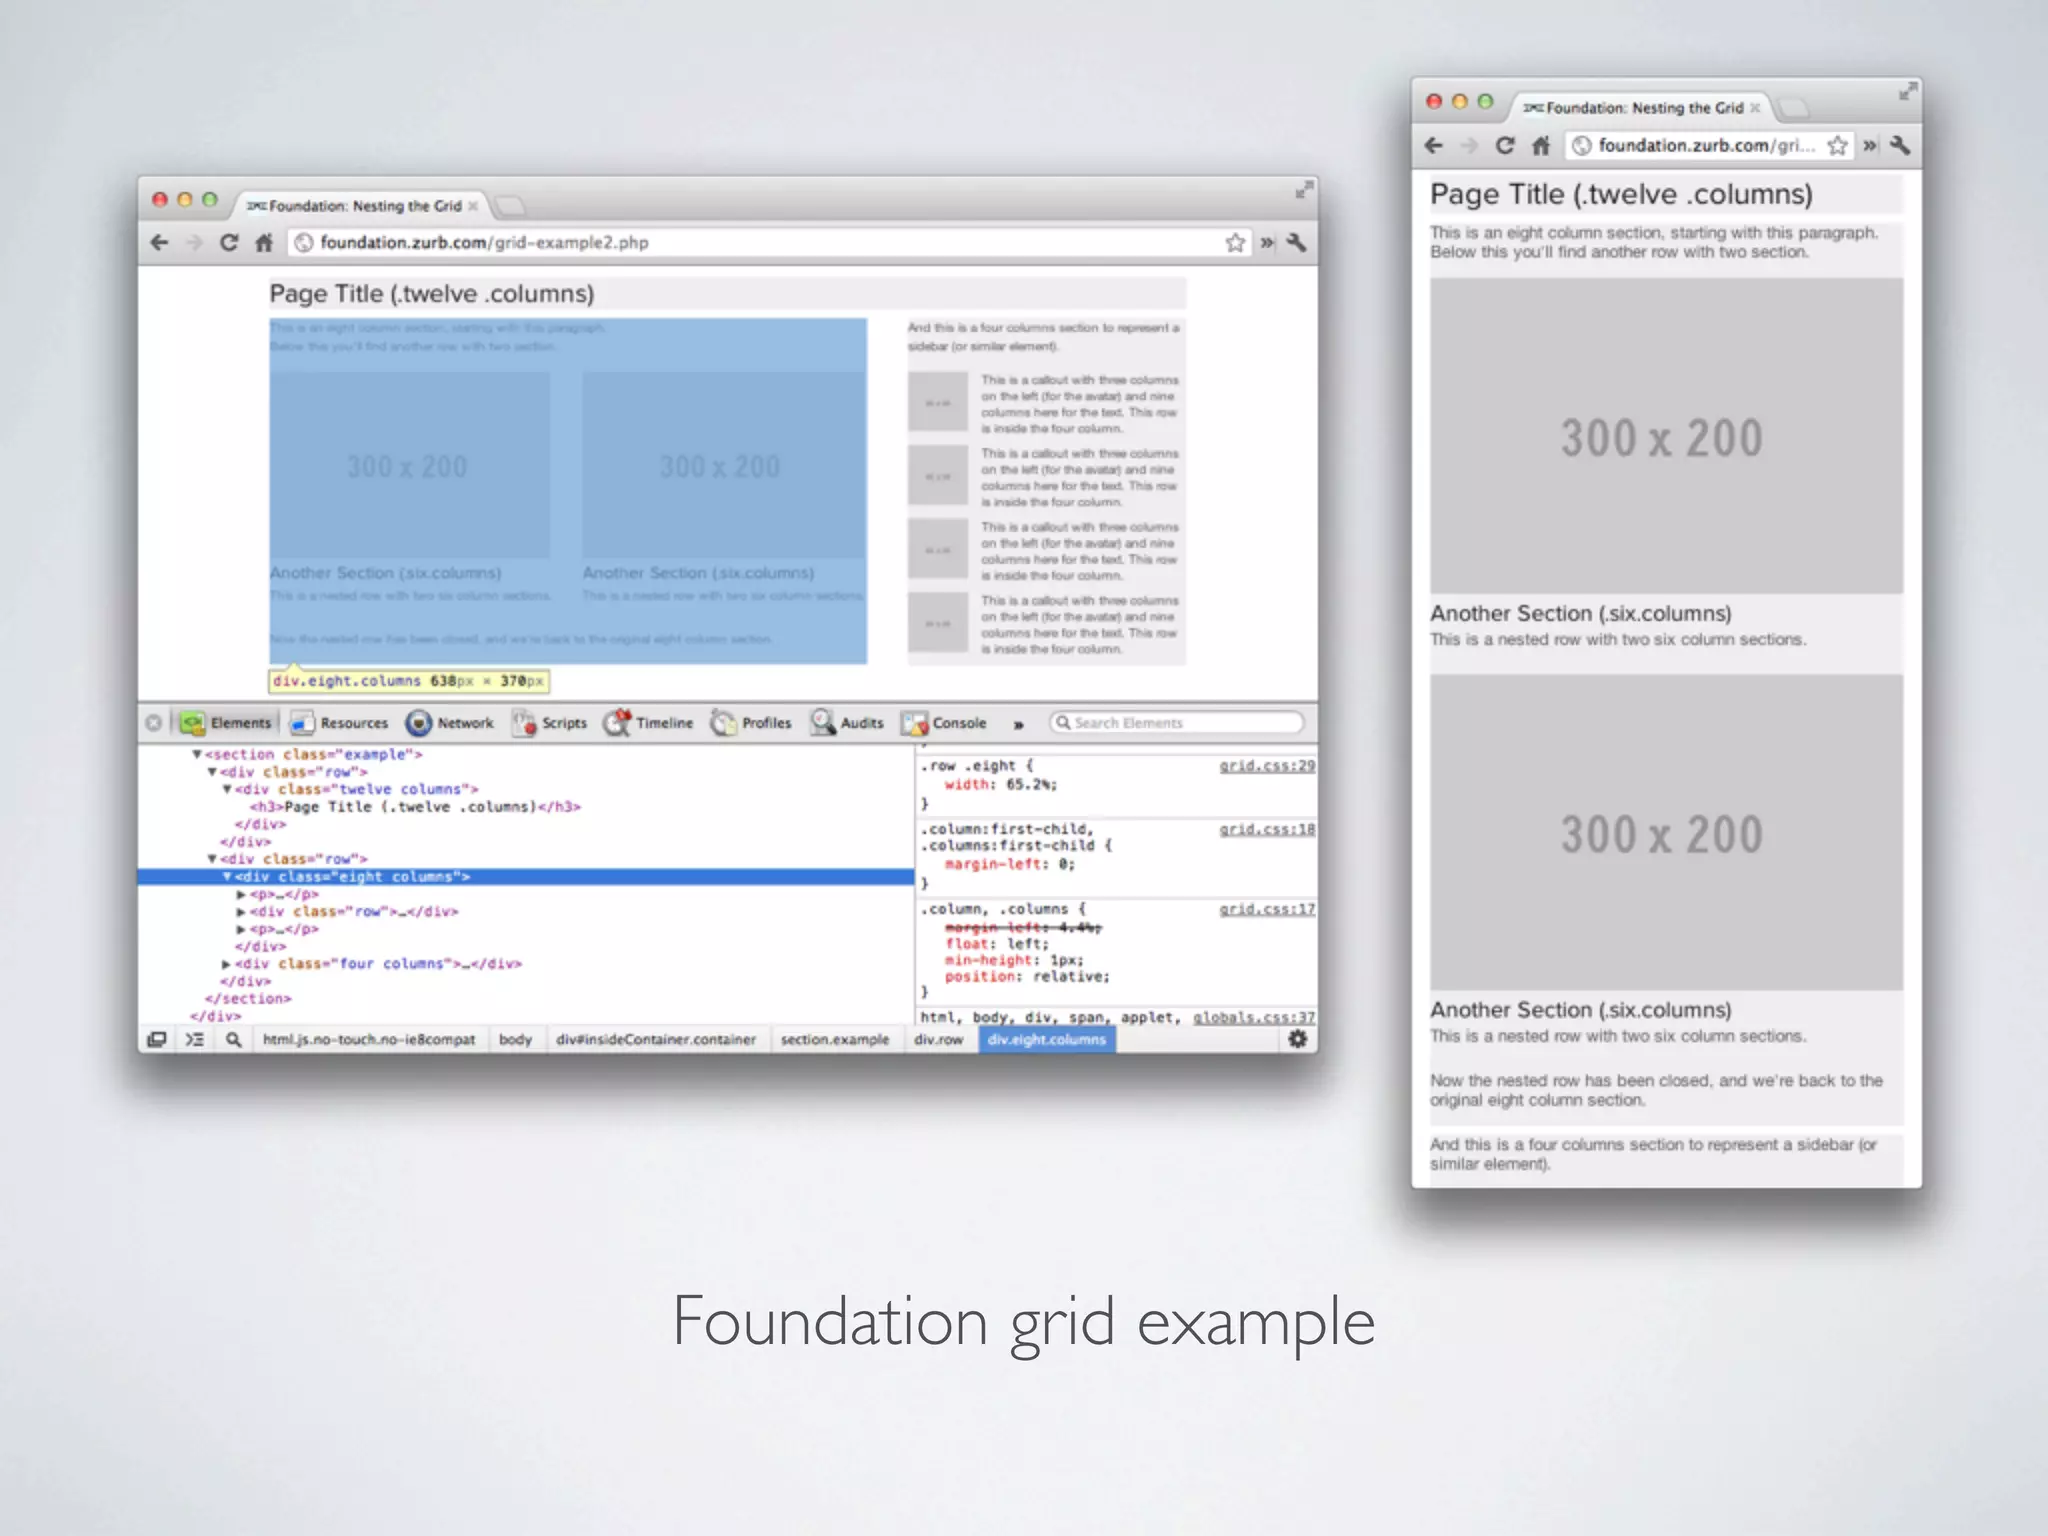
Task: Collapse div class="twelve columns" node
Action: [227, 789]
